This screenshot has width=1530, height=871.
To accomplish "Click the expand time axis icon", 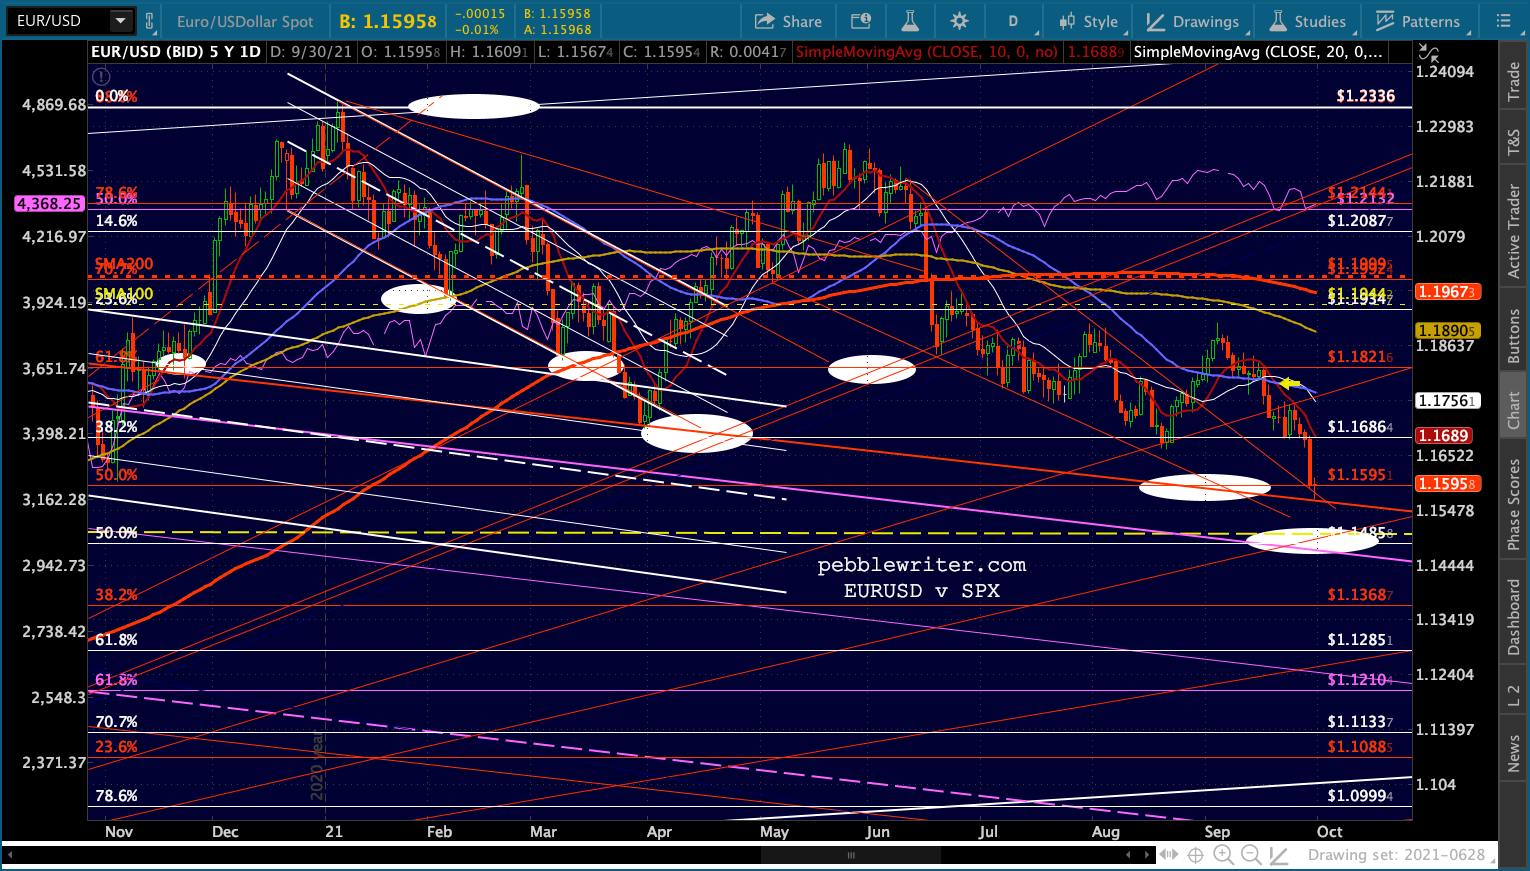I will 1167,855.
